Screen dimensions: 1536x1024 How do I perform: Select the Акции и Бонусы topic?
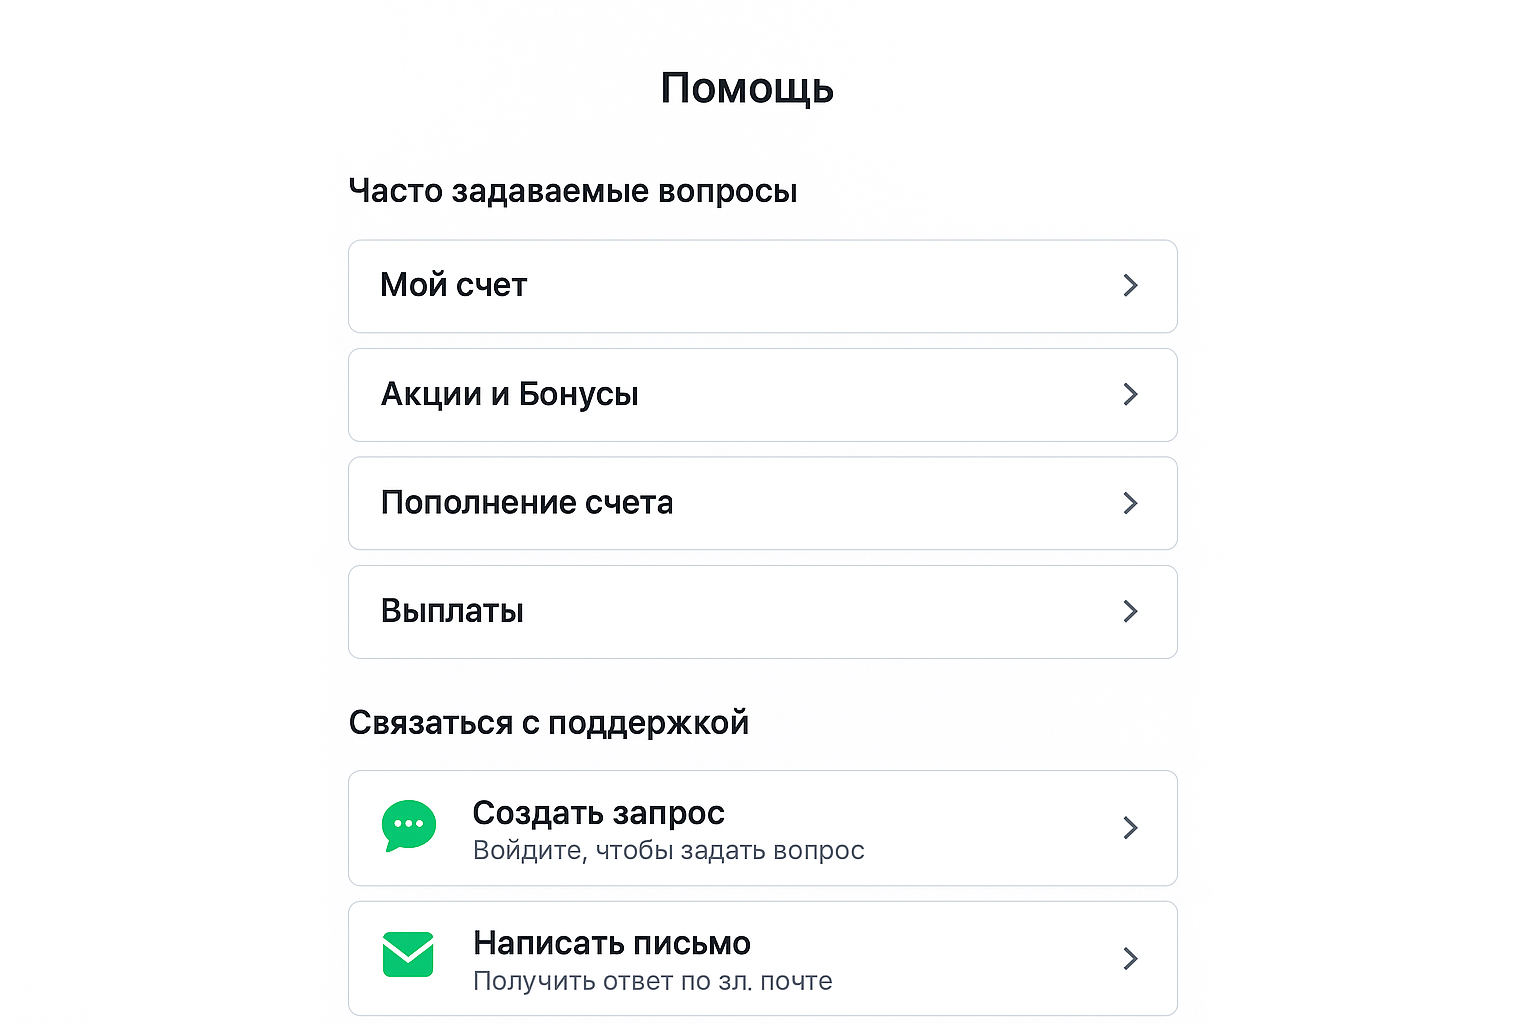coord(509,394)
